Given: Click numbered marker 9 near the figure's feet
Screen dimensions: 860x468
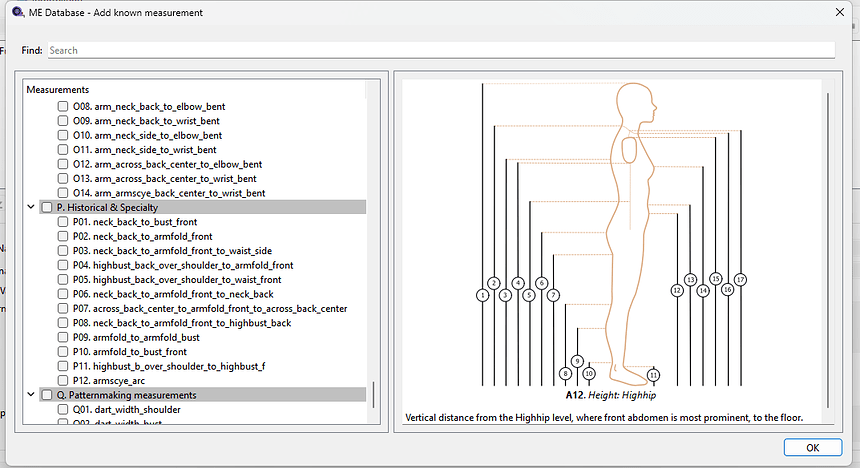Looking at the screenshot, I should pyautogui.click(x=577, y=361).
